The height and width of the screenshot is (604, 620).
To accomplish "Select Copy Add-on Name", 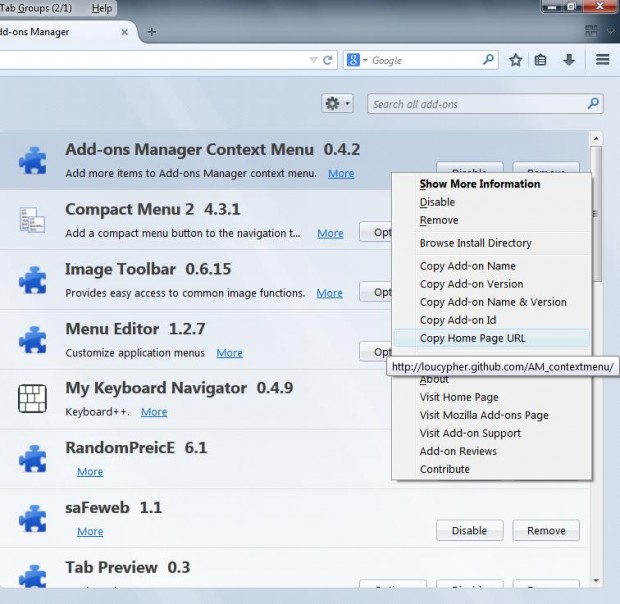I will coord(491,266).
